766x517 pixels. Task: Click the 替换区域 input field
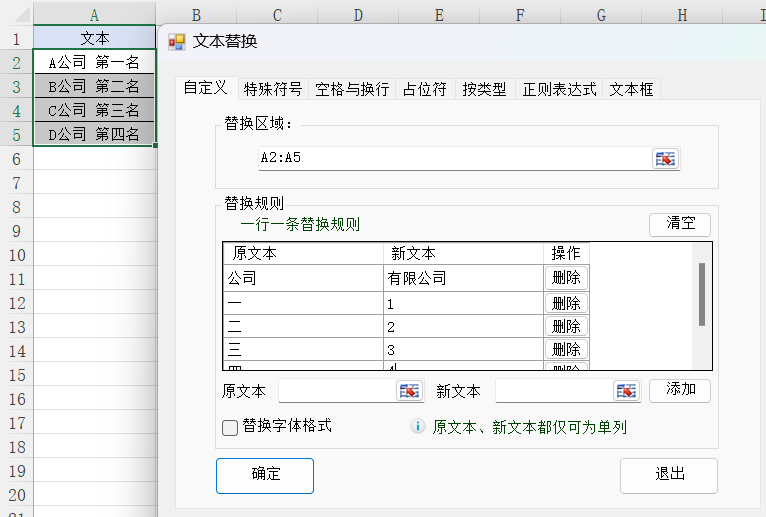click(x=450, y=158)
